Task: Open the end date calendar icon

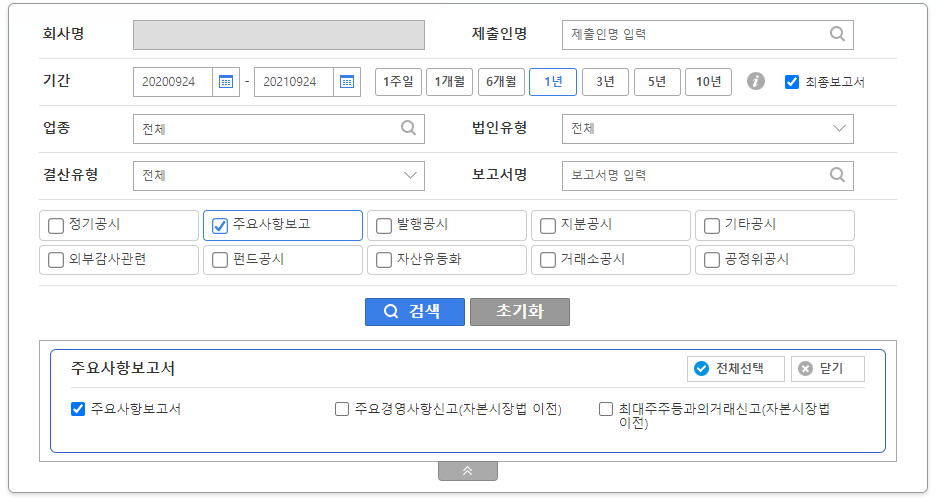Action: click(x=347, y=82)
